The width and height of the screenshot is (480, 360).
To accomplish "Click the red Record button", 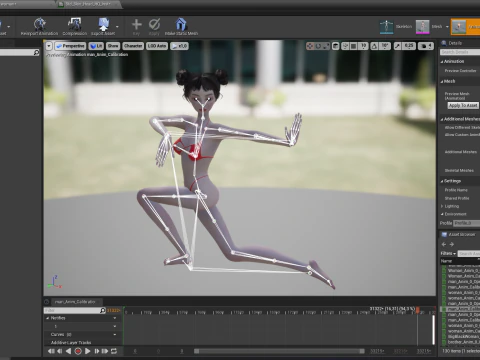I will tap(78, 351).
